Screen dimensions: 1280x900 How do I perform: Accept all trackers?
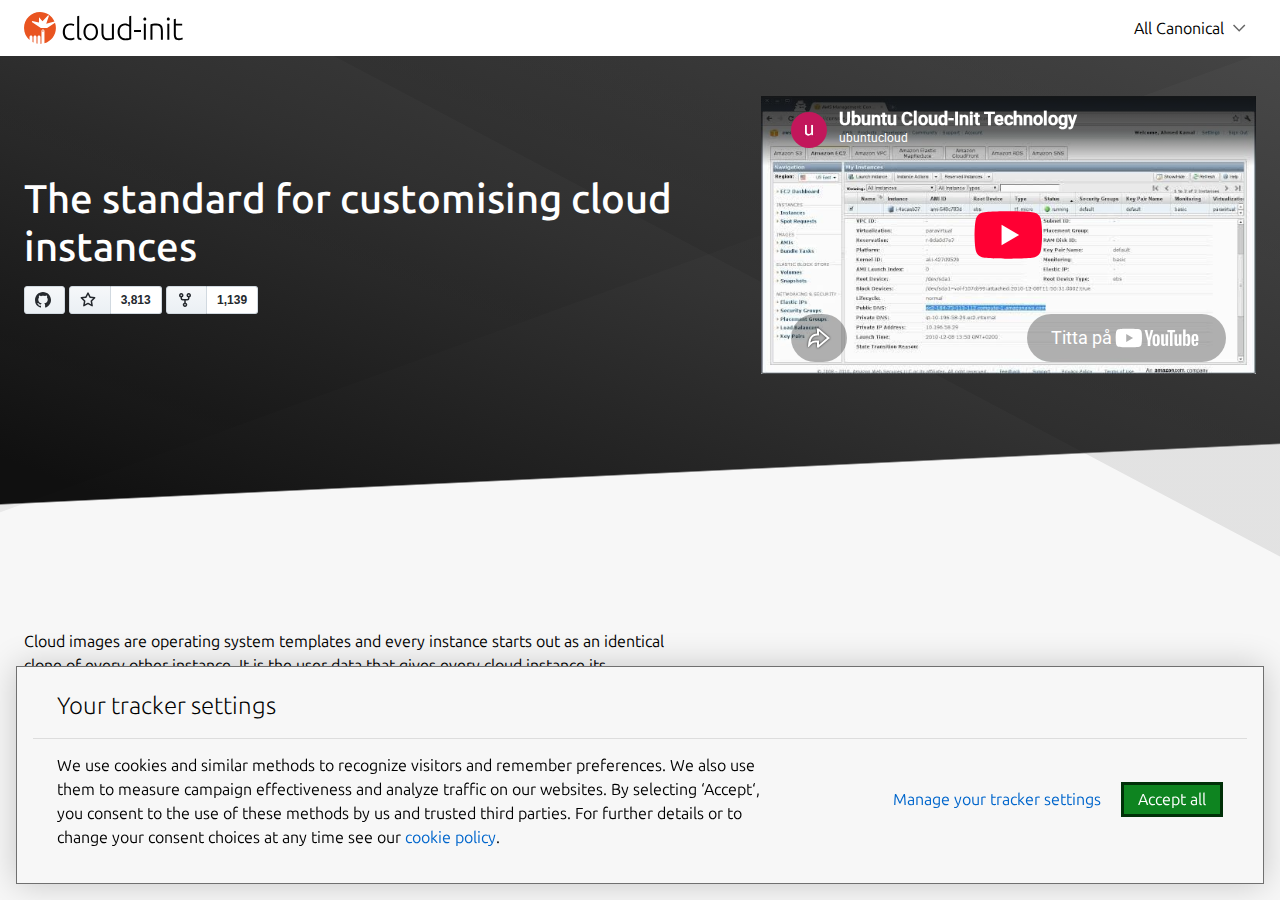tap(1172, 799)
